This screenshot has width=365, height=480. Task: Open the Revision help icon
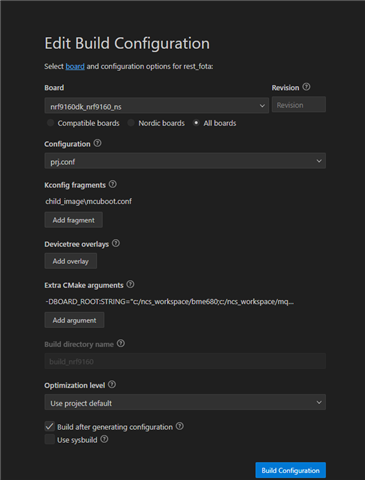(x=306, y=87)
